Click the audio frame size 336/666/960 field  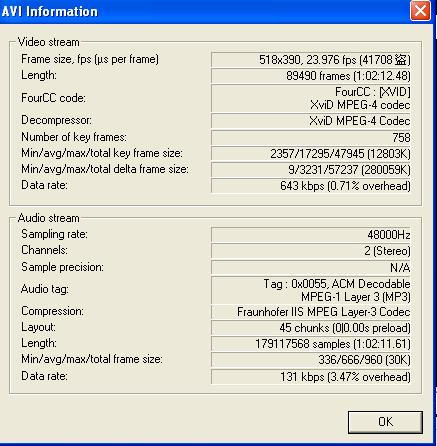coord(311,360)
